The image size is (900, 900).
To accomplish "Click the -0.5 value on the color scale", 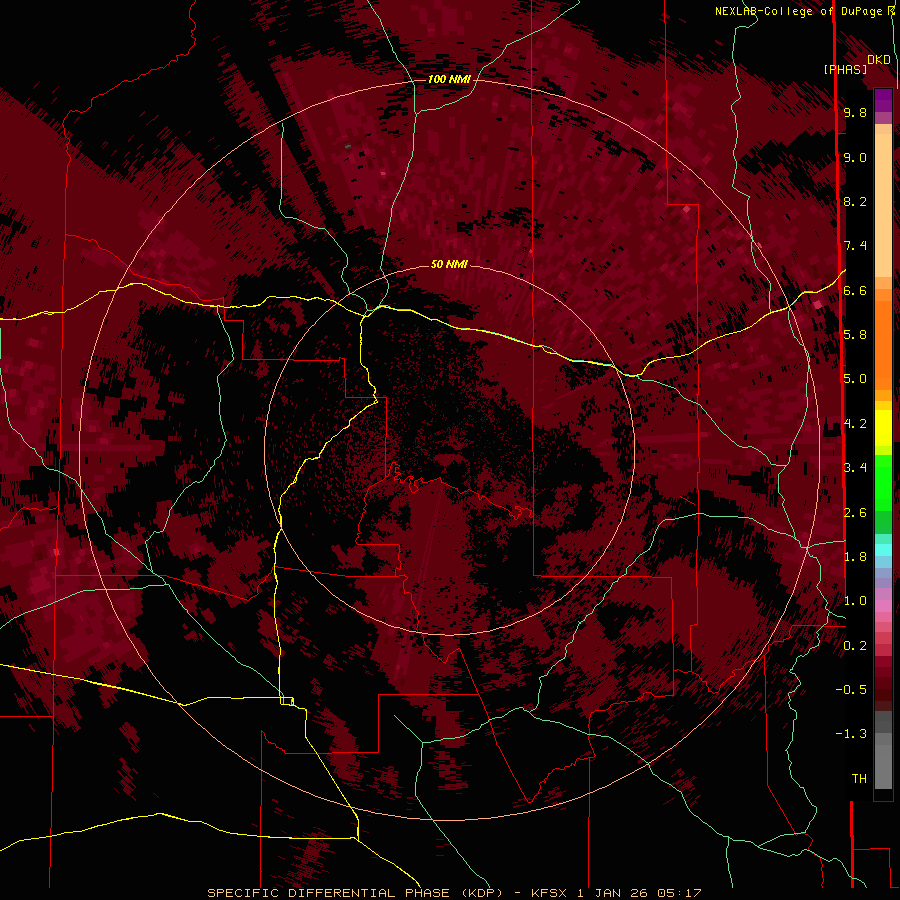I will [851, 690].
